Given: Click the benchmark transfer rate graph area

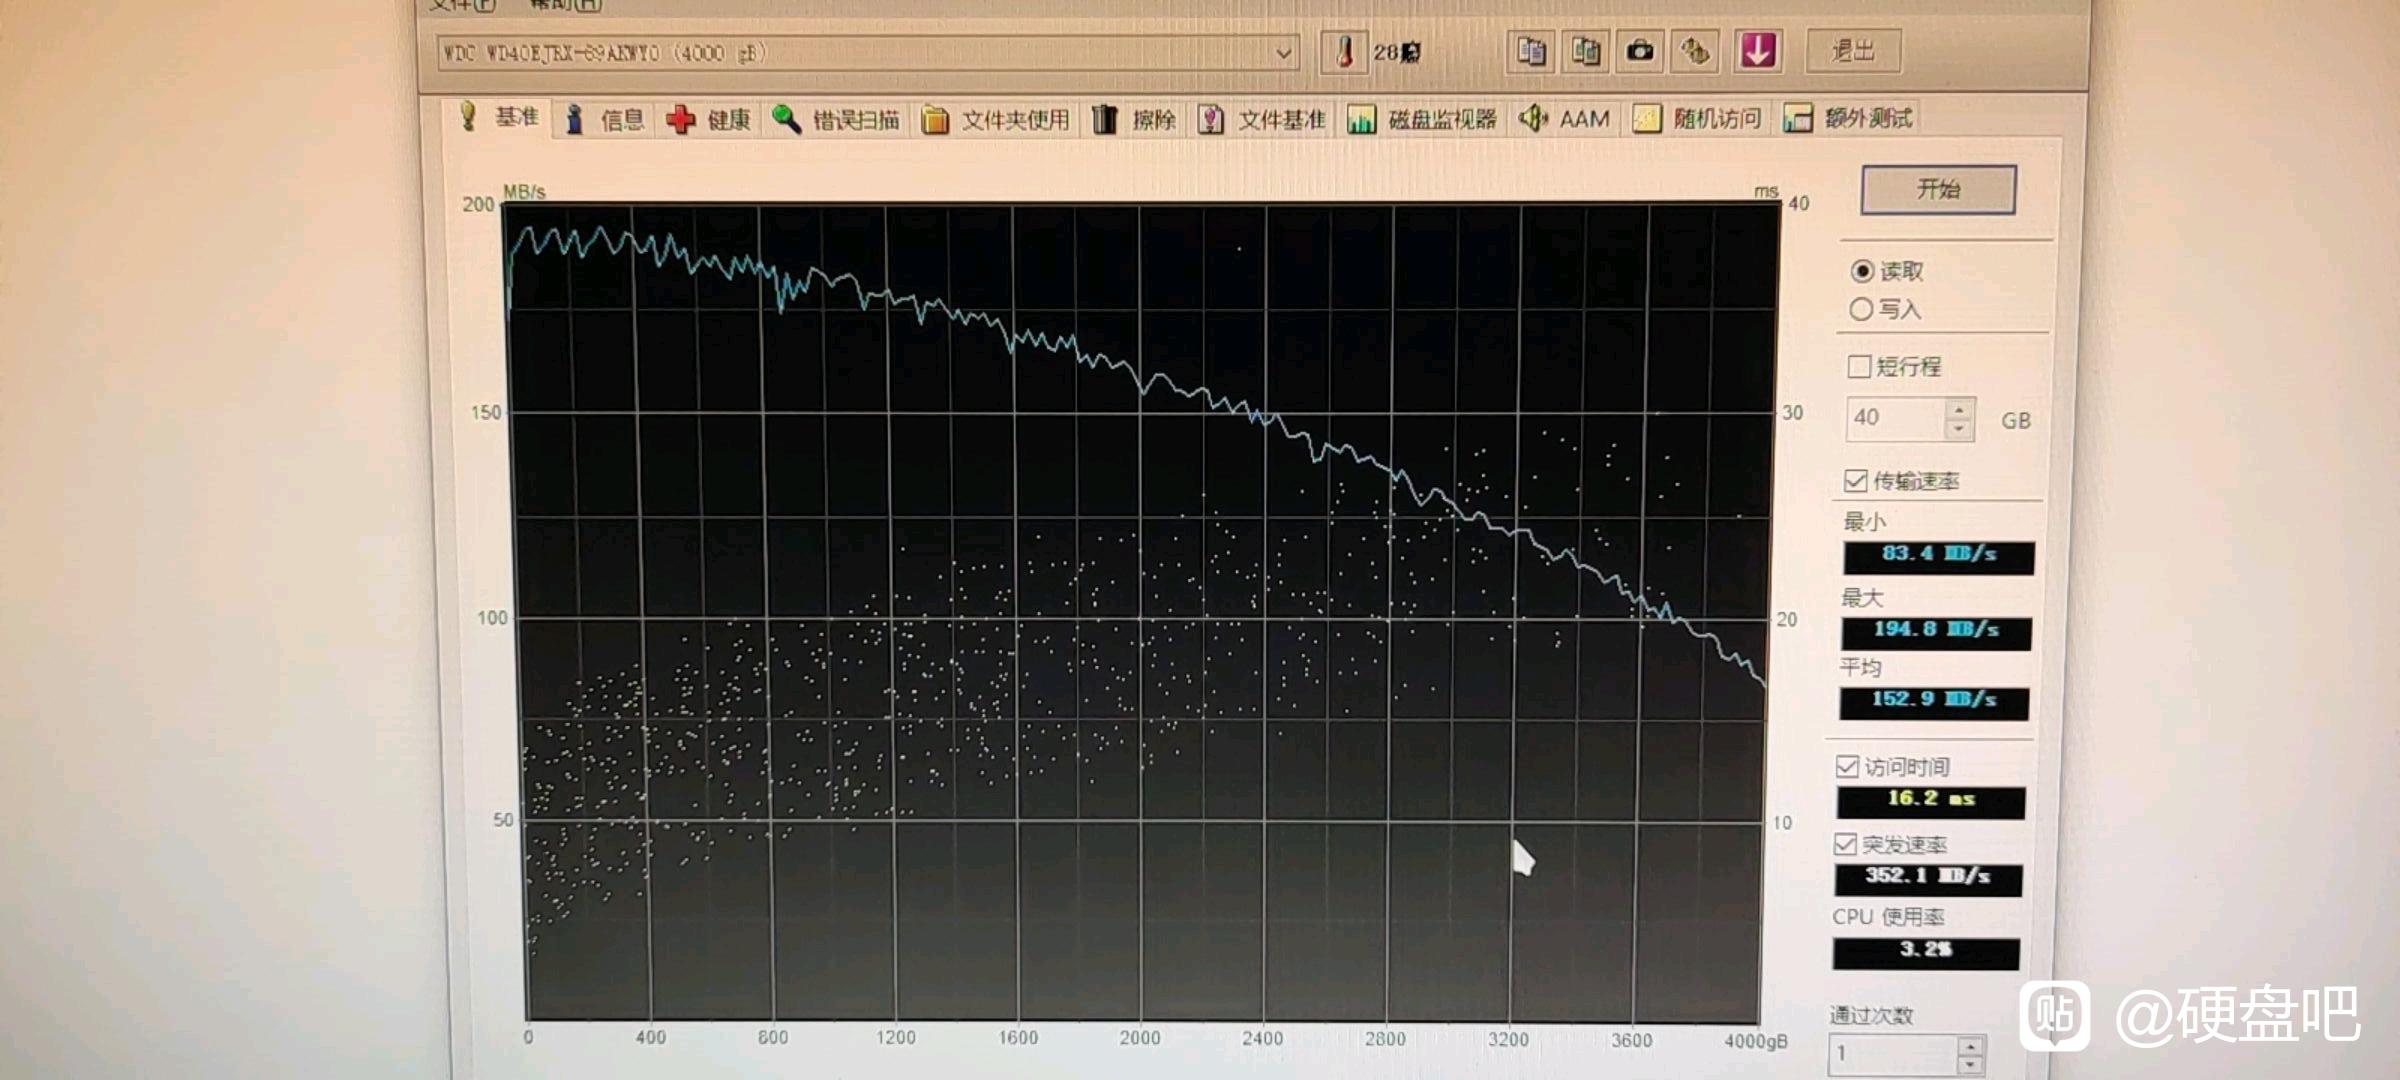Looking at the screenshot, I should [x=1140, y=612].
